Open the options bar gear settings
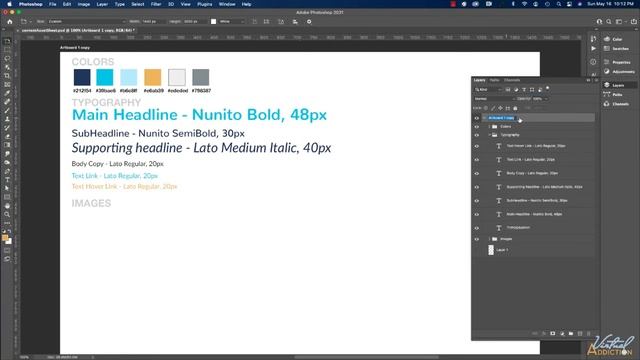This screenshot has width=640, height=360. coord(309,22)
